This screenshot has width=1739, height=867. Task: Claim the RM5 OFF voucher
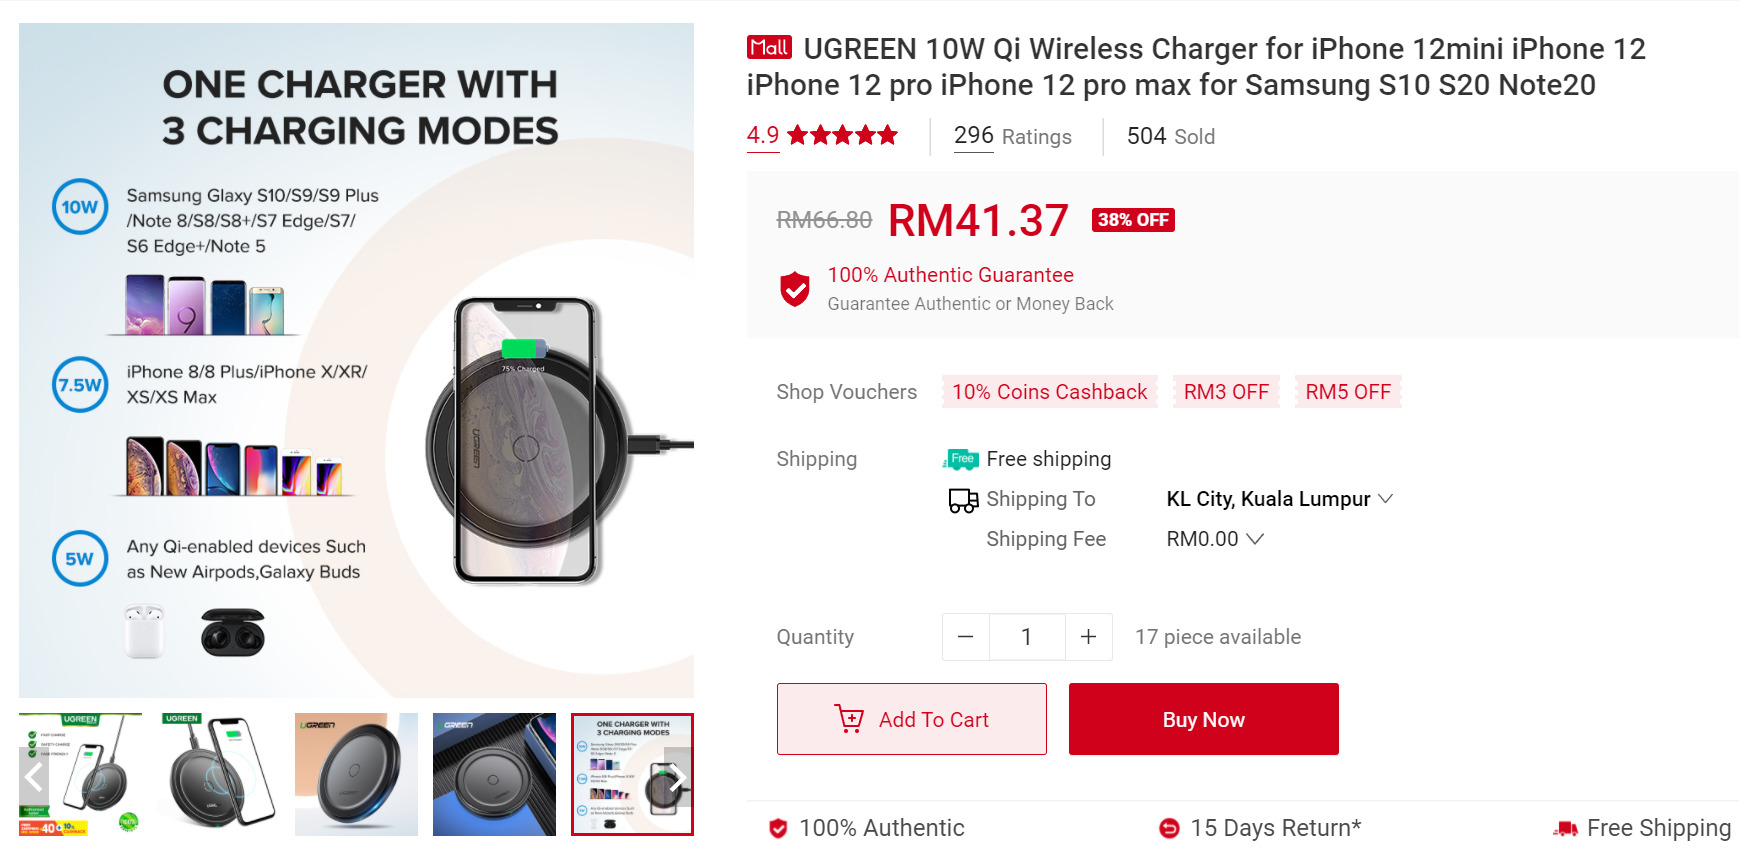click(x=1348, y=392)
